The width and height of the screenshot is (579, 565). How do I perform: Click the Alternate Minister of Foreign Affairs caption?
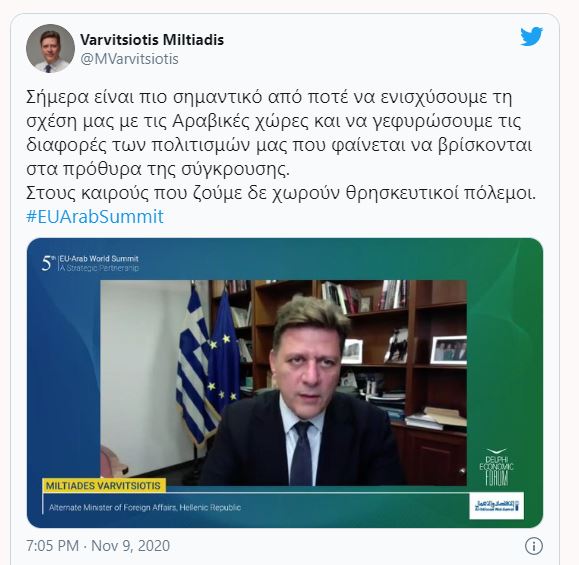145,508
